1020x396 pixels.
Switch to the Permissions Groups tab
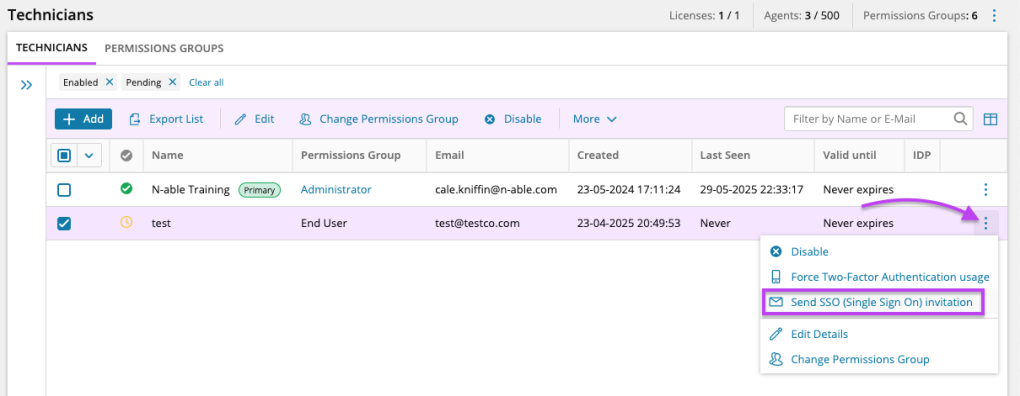click(x=164, y=48)
